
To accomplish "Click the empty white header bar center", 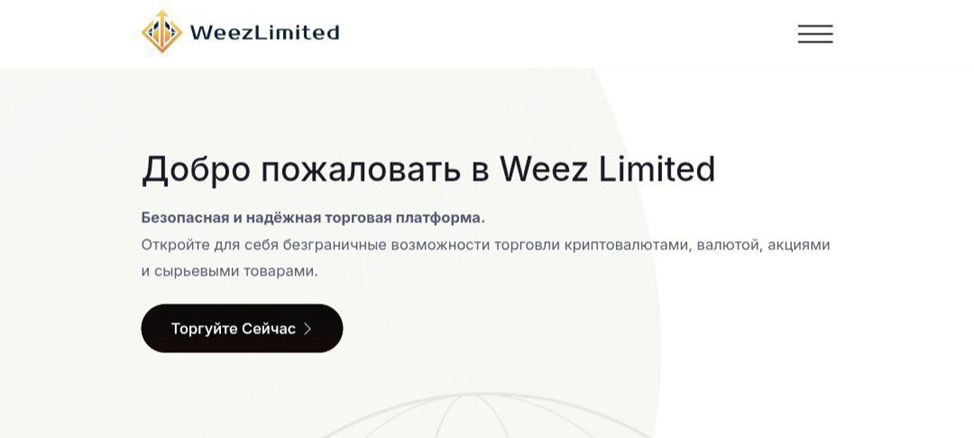I will [x=560, y=34].
